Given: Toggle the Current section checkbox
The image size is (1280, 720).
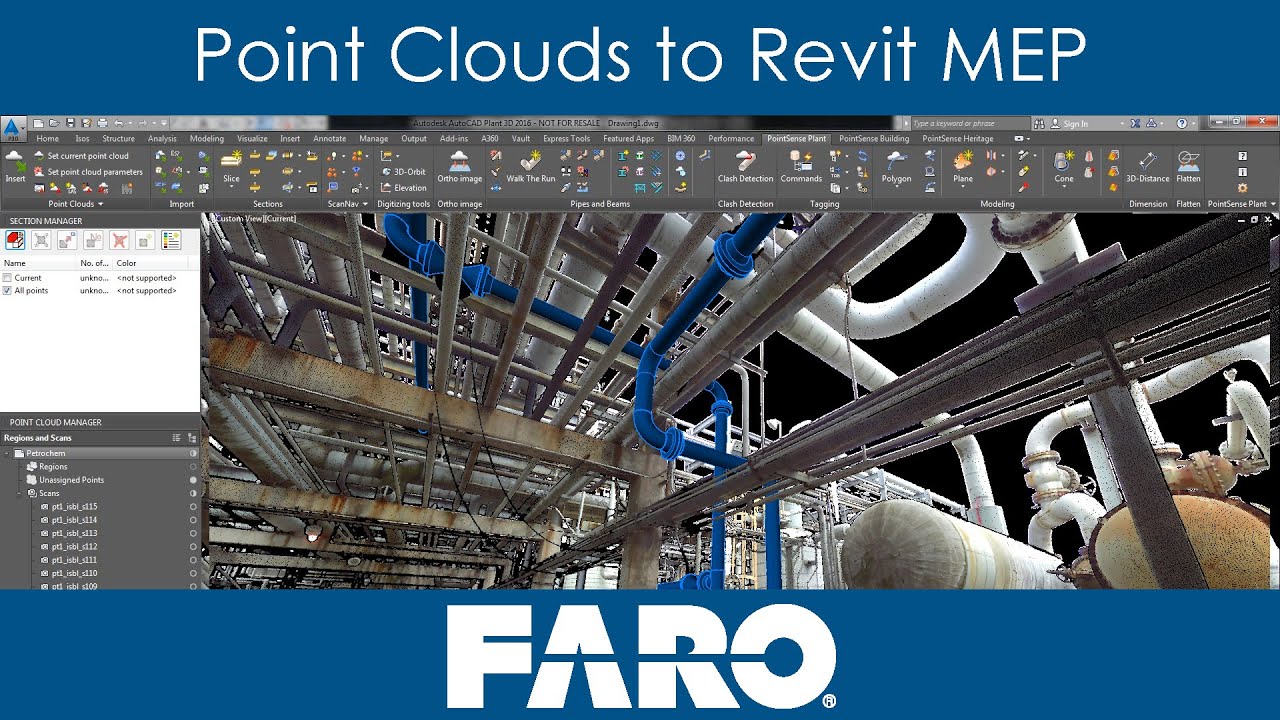Looking at the screenshot, I should 8,278.
